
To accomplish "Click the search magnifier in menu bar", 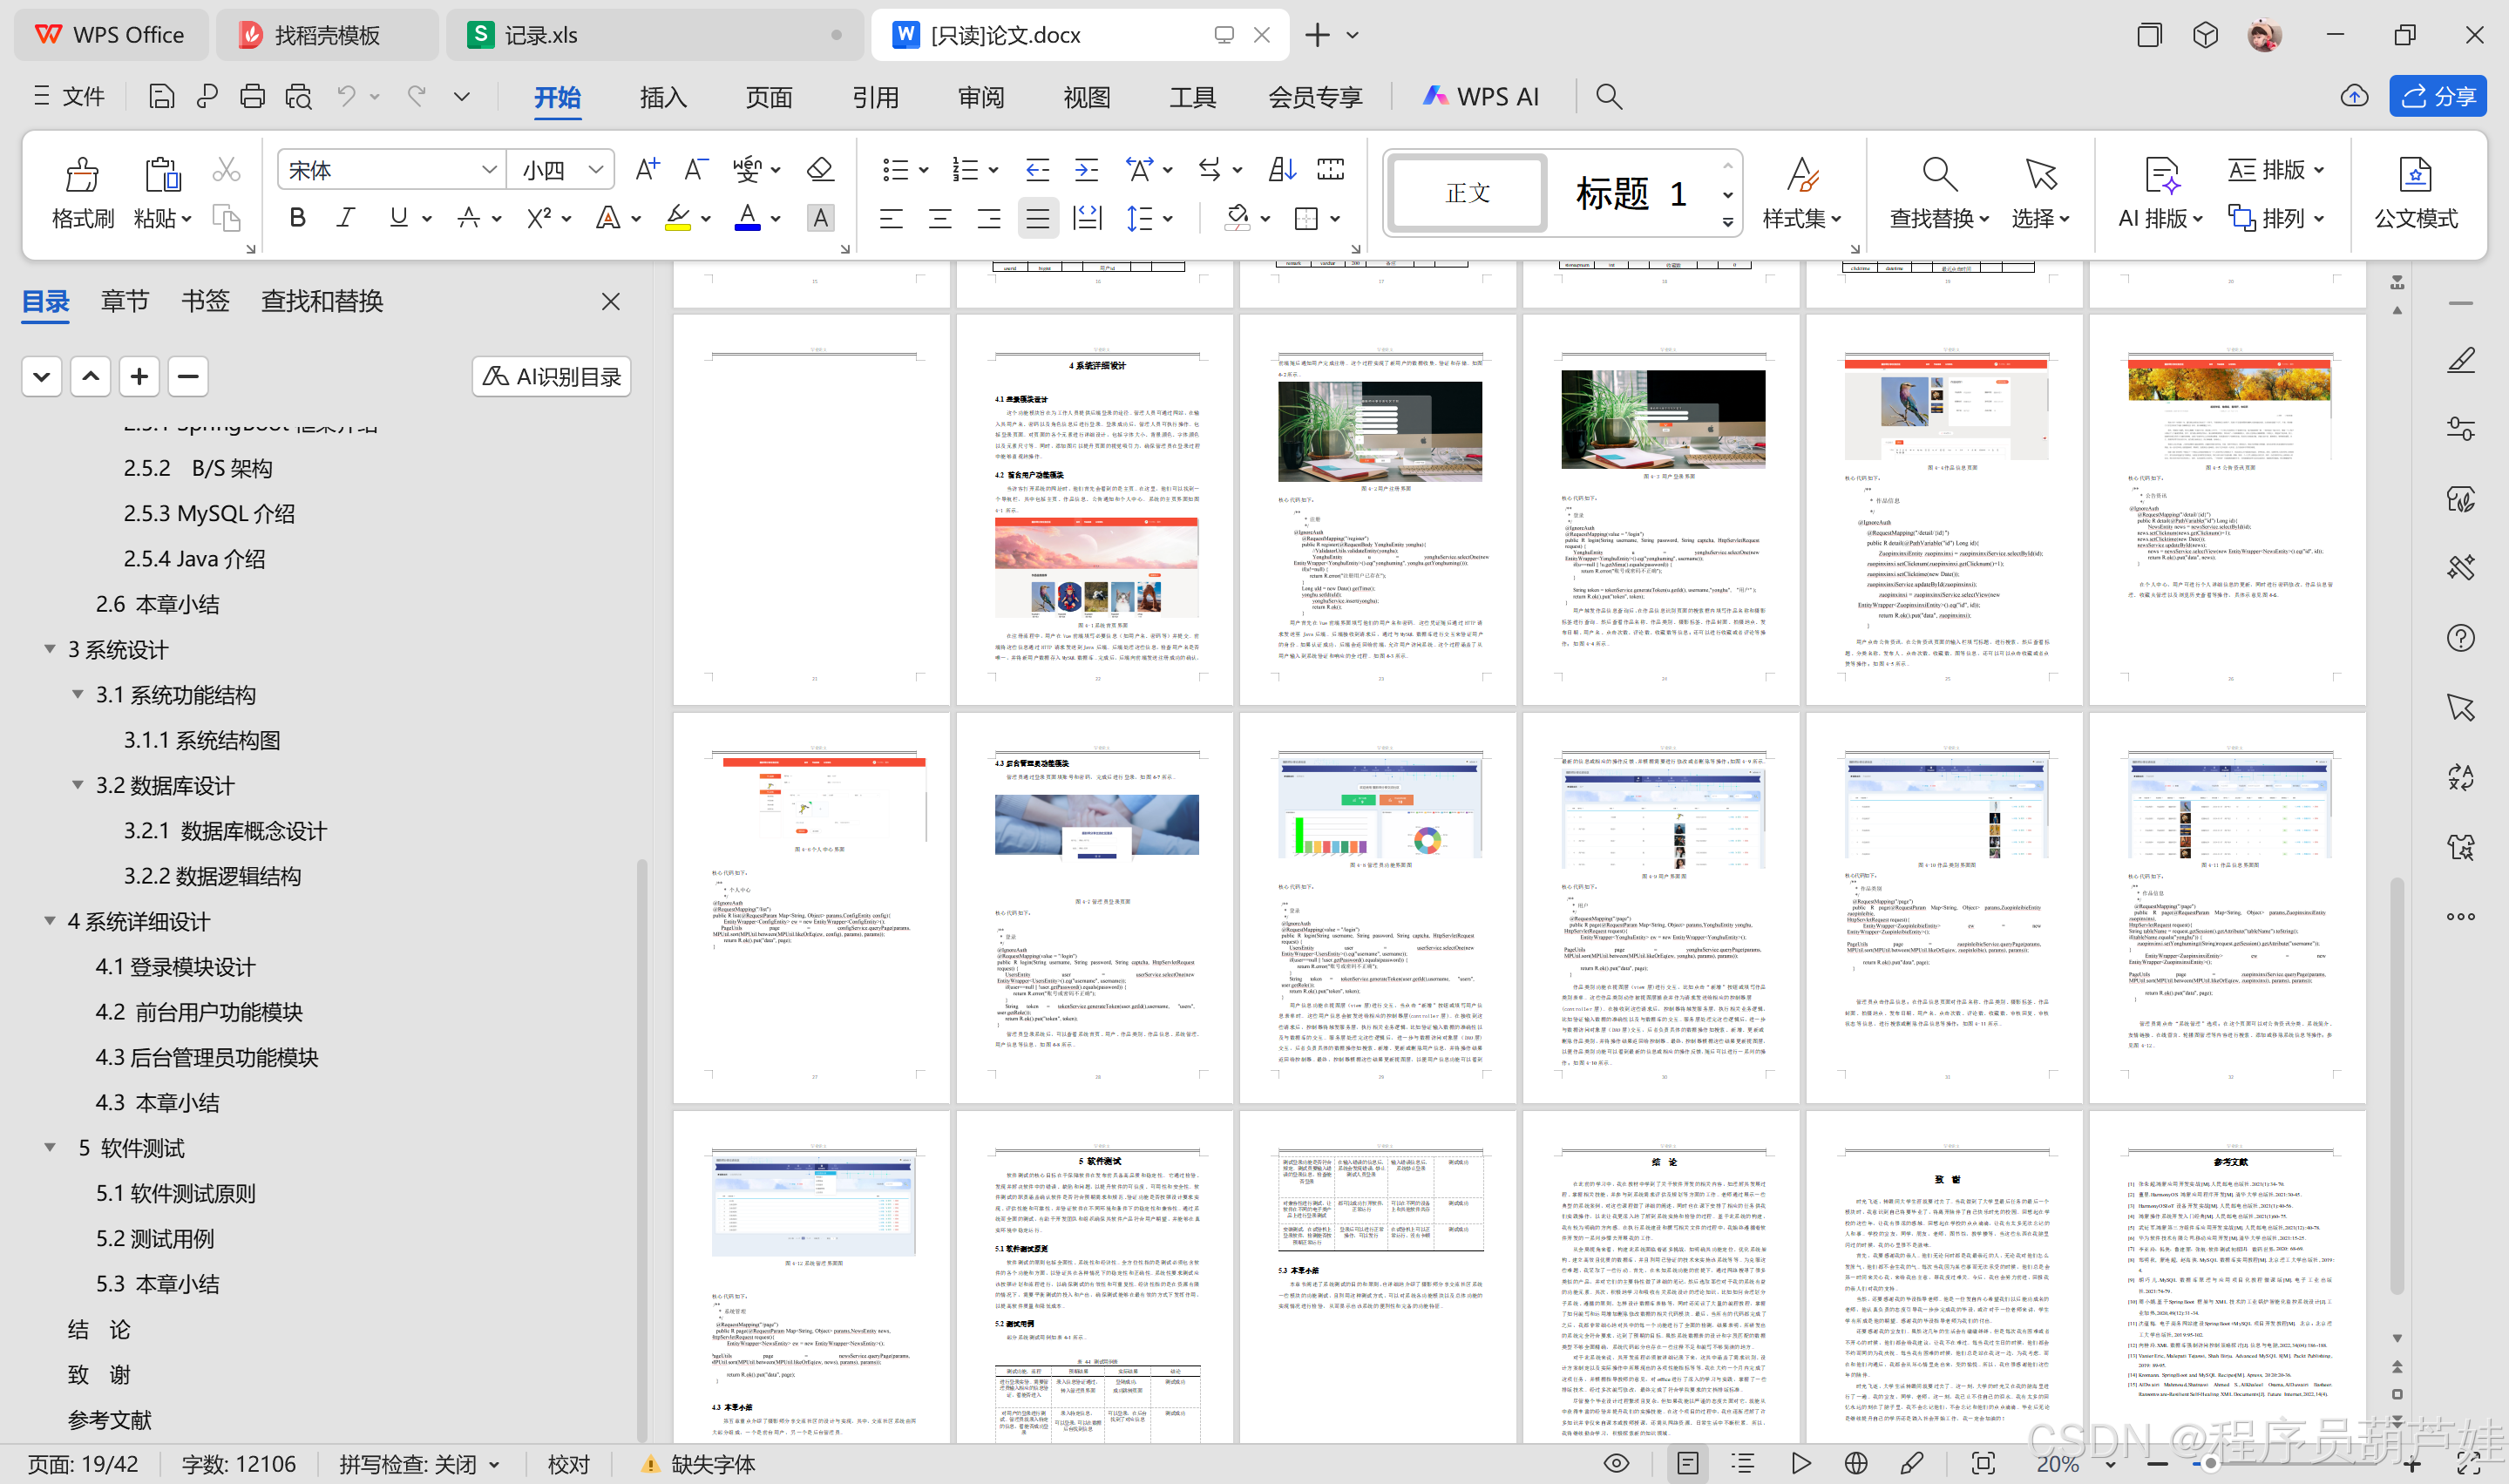I will tap(1608, 96).
